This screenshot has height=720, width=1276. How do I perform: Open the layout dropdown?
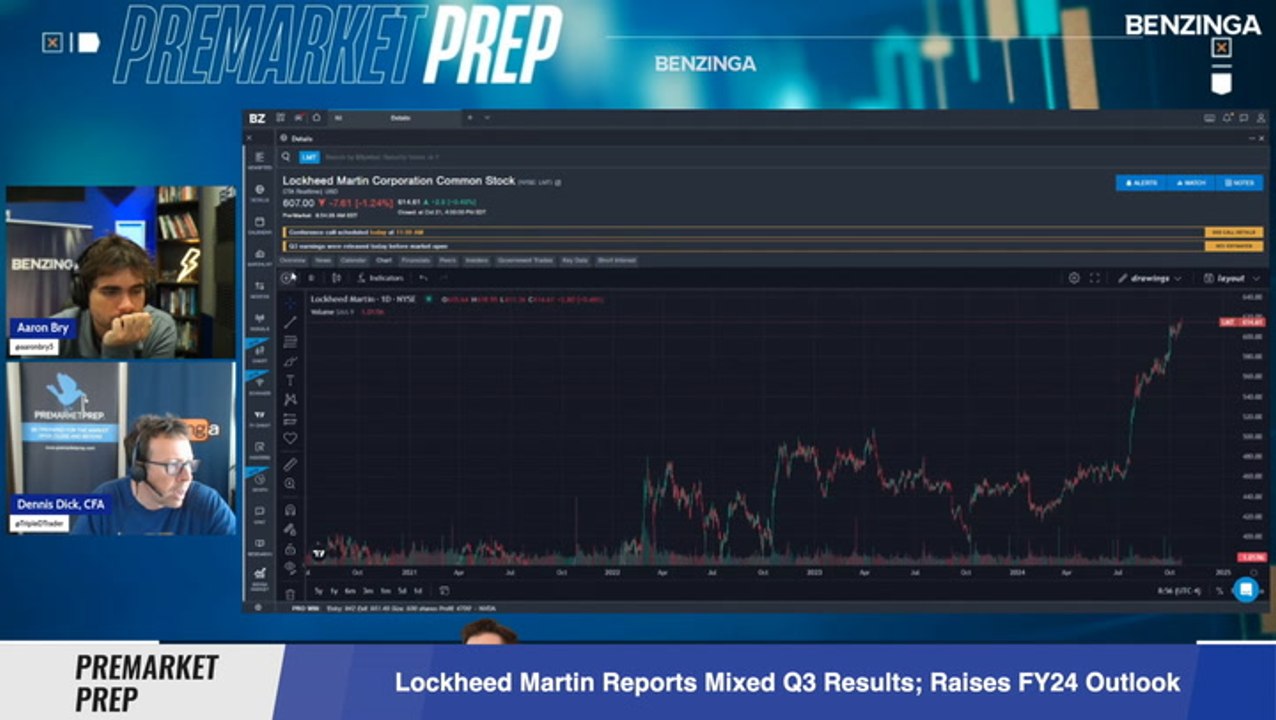1231,278
